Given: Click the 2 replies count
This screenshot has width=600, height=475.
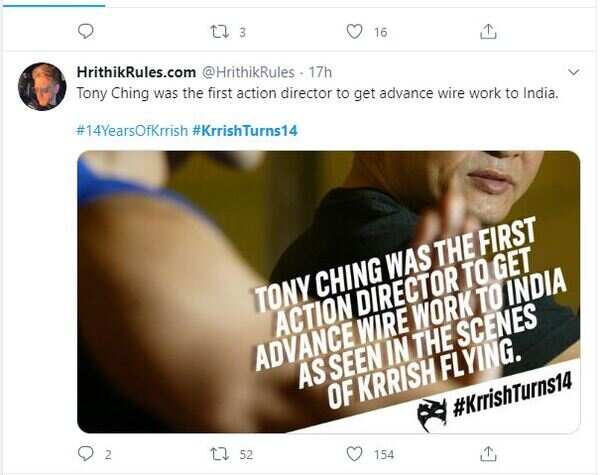Looking at the screenshot, I should [108, 455].
